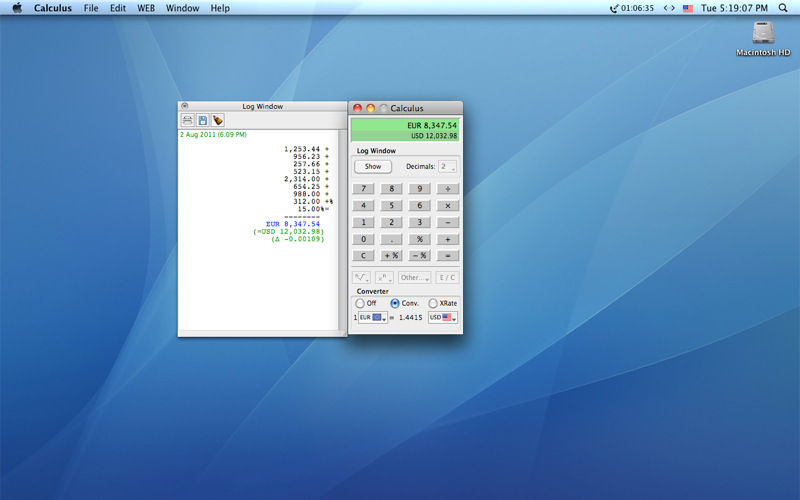
Task: Click log entry 15.00%=
Action: click(x=313, y=209)
